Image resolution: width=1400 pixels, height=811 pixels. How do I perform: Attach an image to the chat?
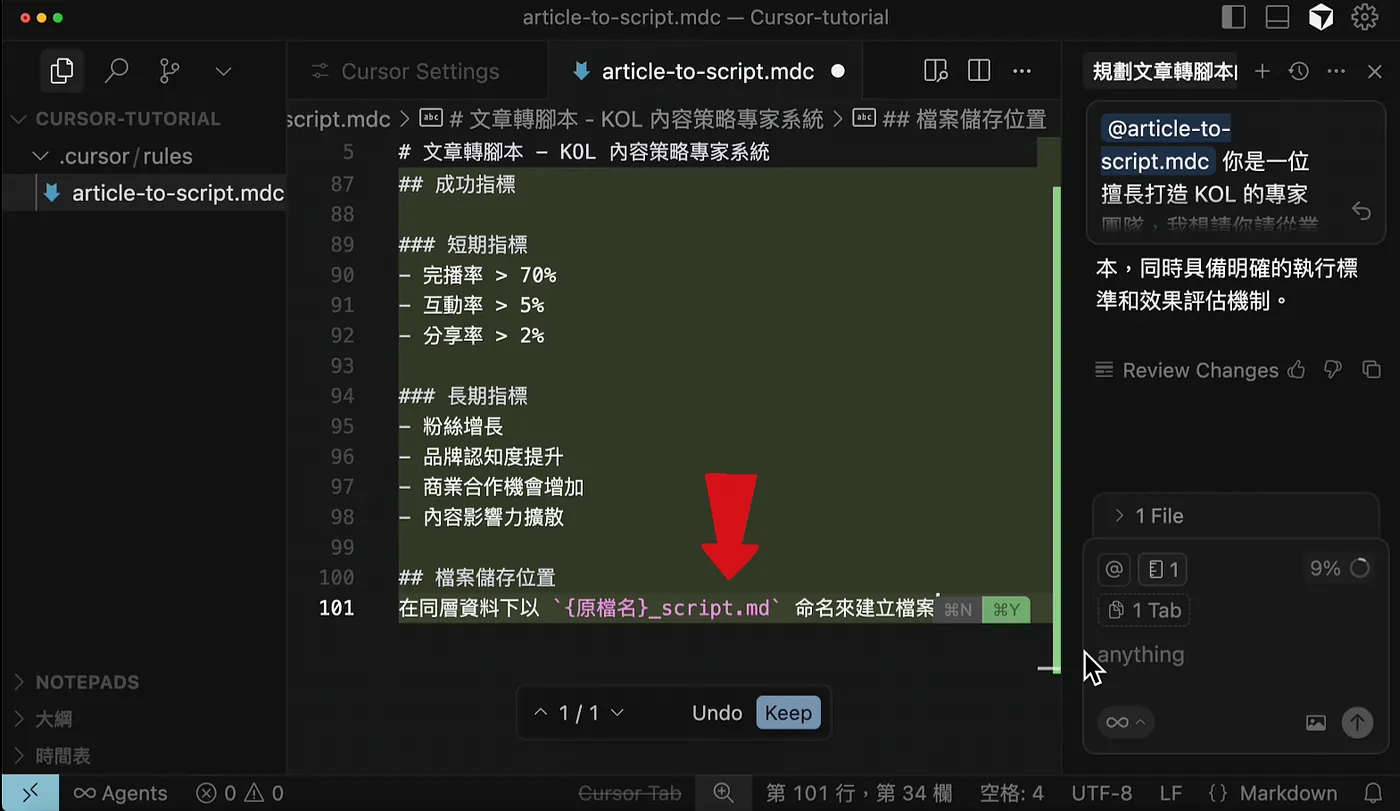click(1316, 722)
